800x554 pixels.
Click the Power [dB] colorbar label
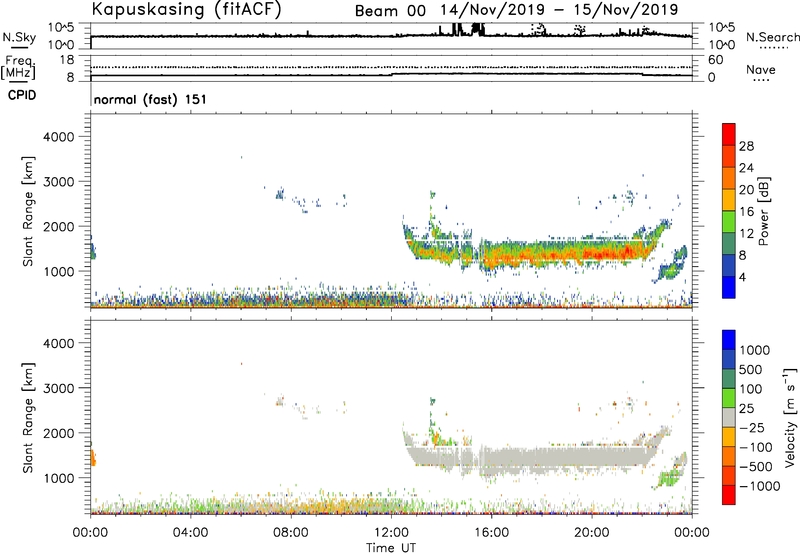click(x=763, y=211)
